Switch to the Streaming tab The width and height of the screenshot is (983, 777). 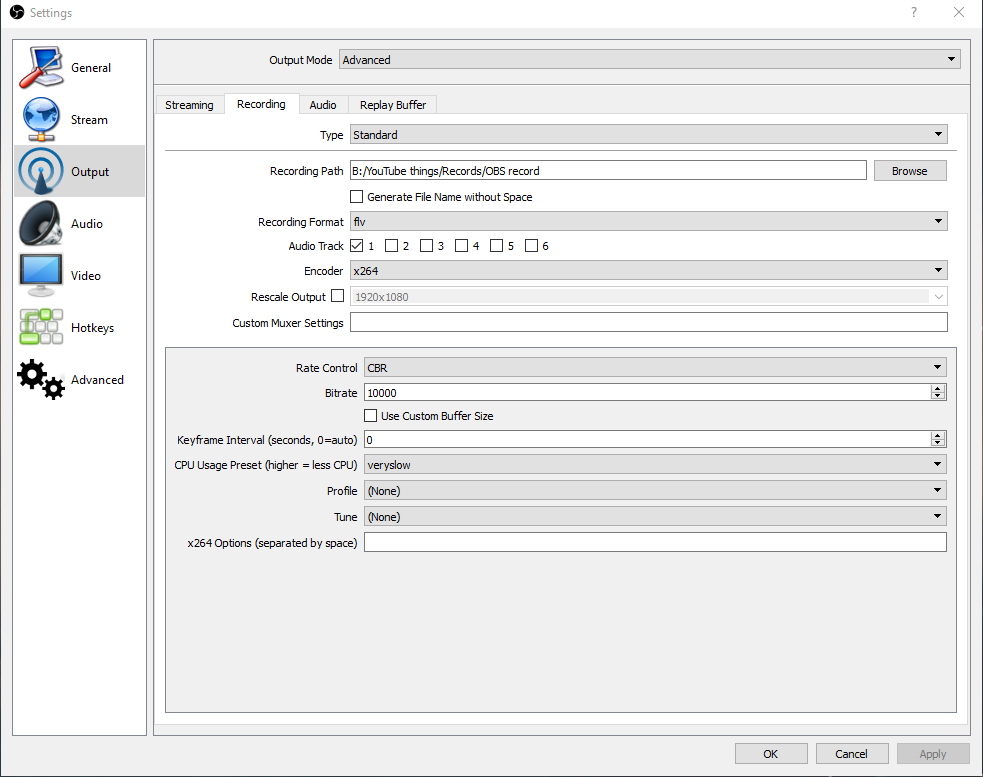click(x=189, y=105)
